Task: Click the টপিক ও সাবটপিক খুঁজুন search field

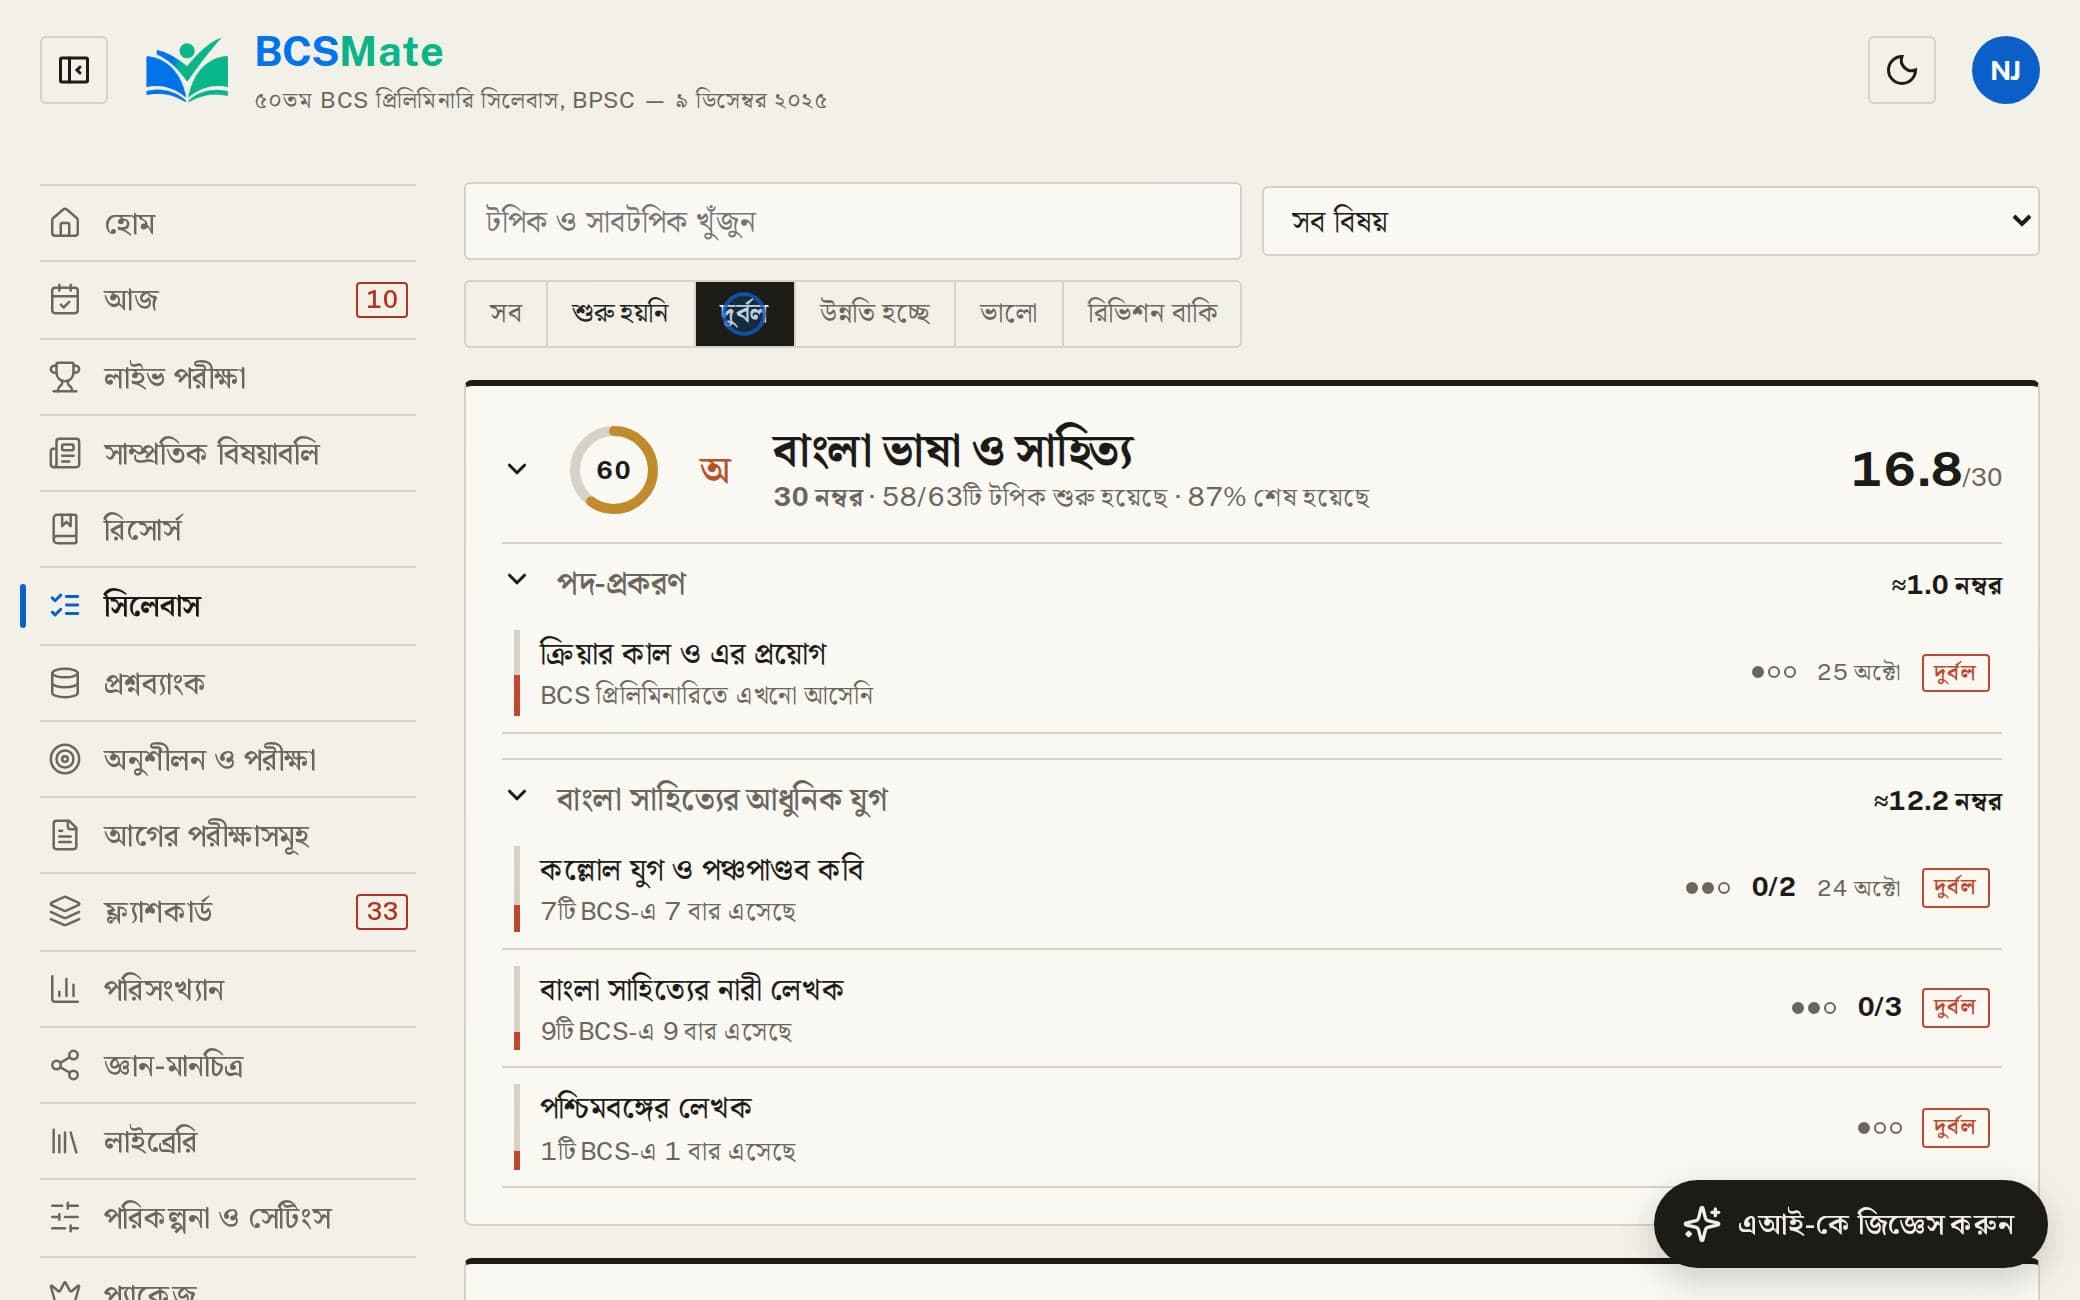Action: coord(852,221)
